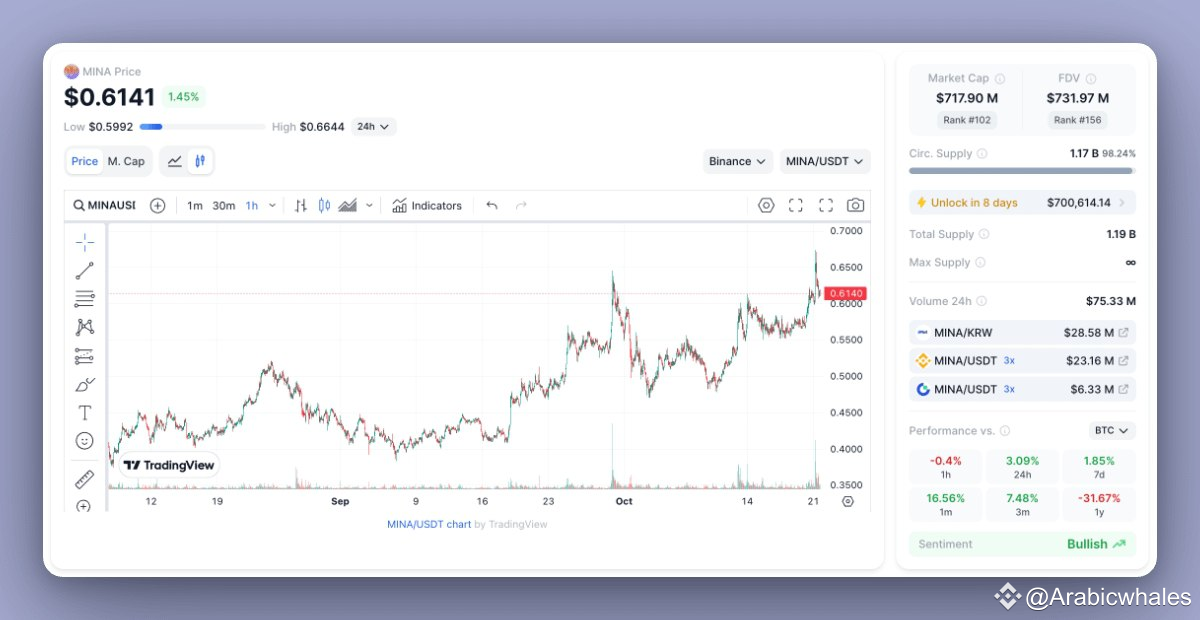
Task: Take a chart snapshot with camera icon
Action: 855,205
